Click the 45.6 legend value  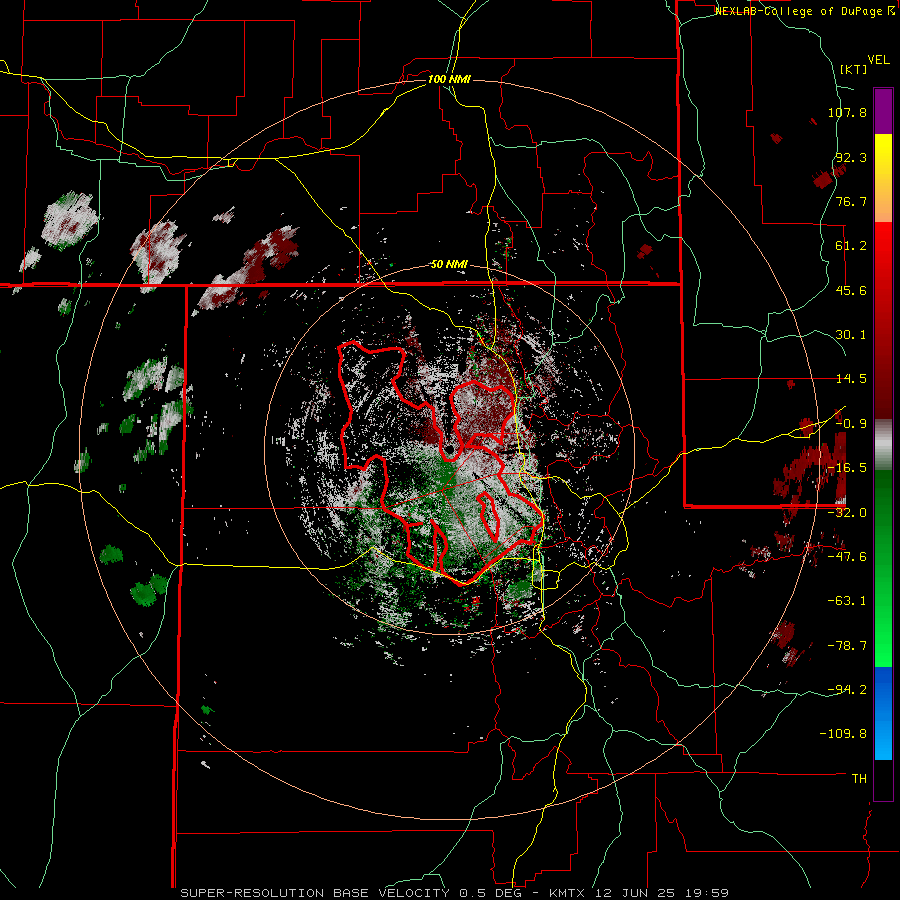(851, 290)
